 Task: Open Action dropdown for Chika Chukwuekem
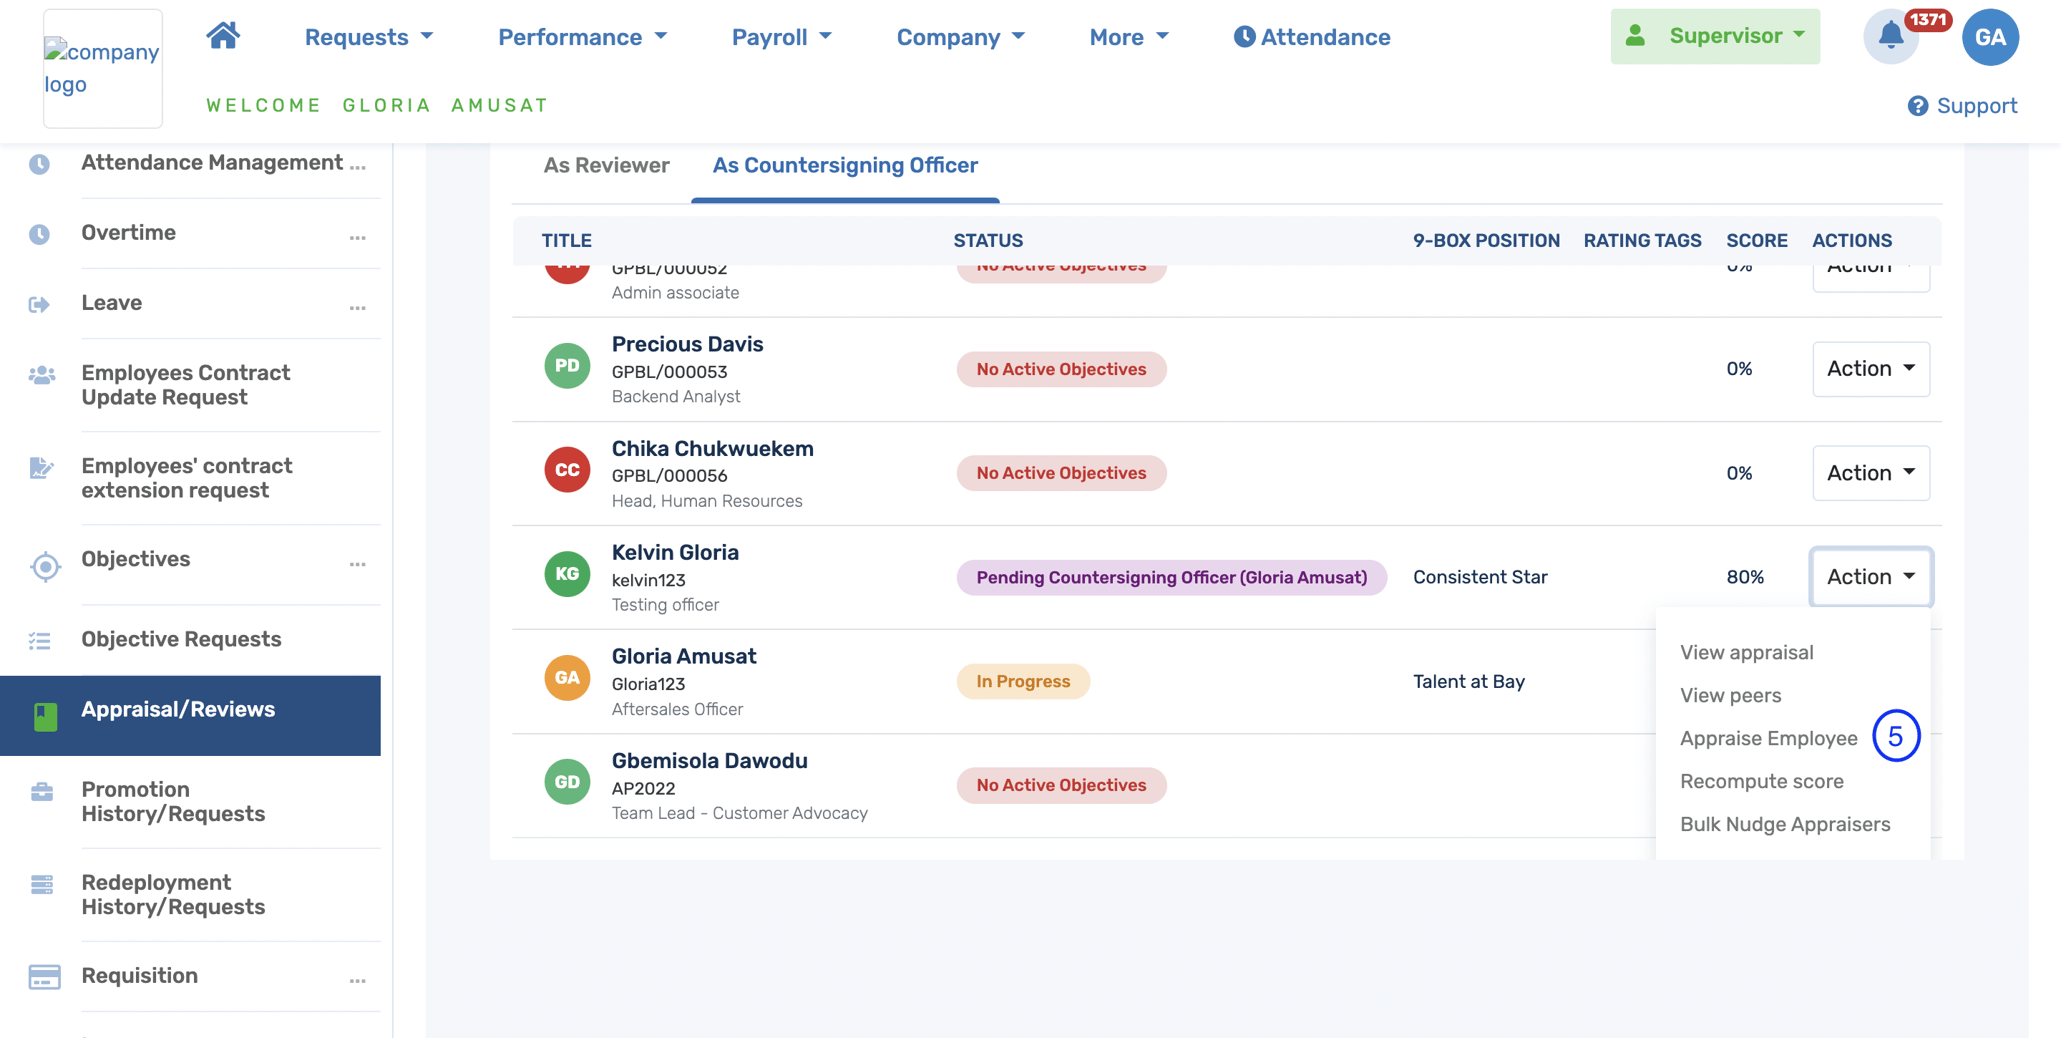click(x=1870, y=473)
